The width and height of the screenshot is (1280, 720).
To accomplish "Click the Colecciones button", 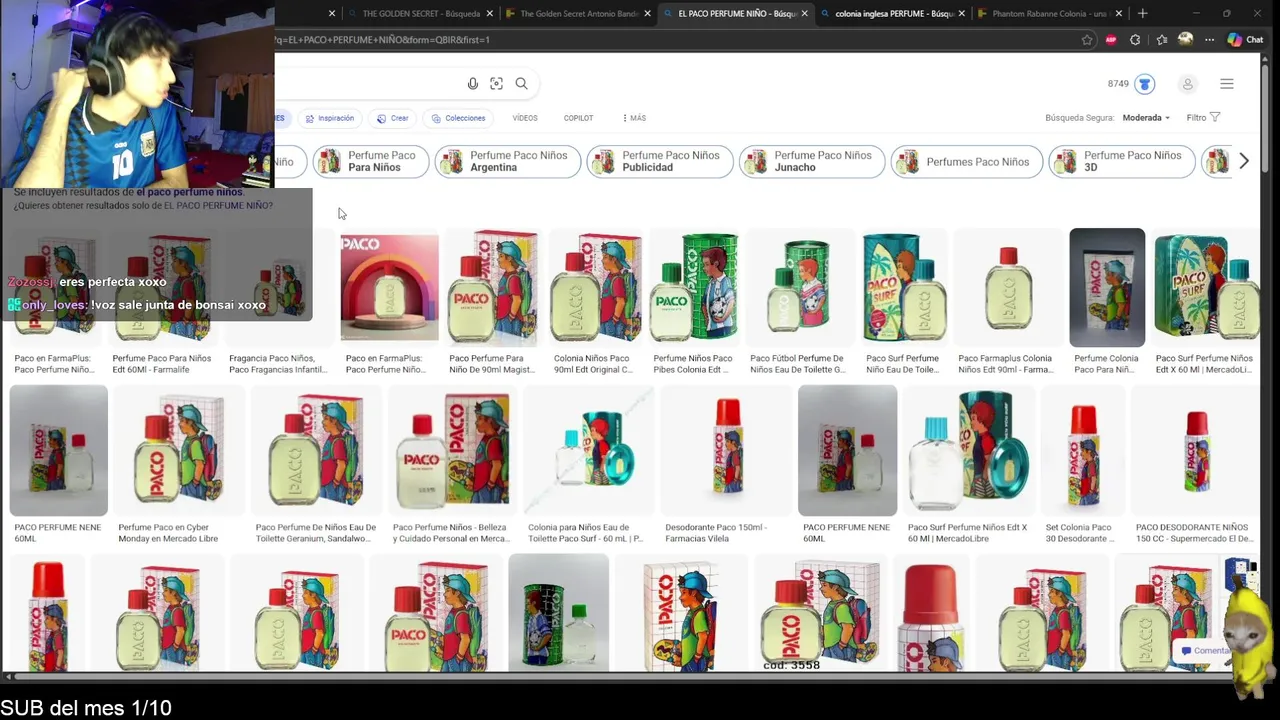I will click(x=457, y=118).
